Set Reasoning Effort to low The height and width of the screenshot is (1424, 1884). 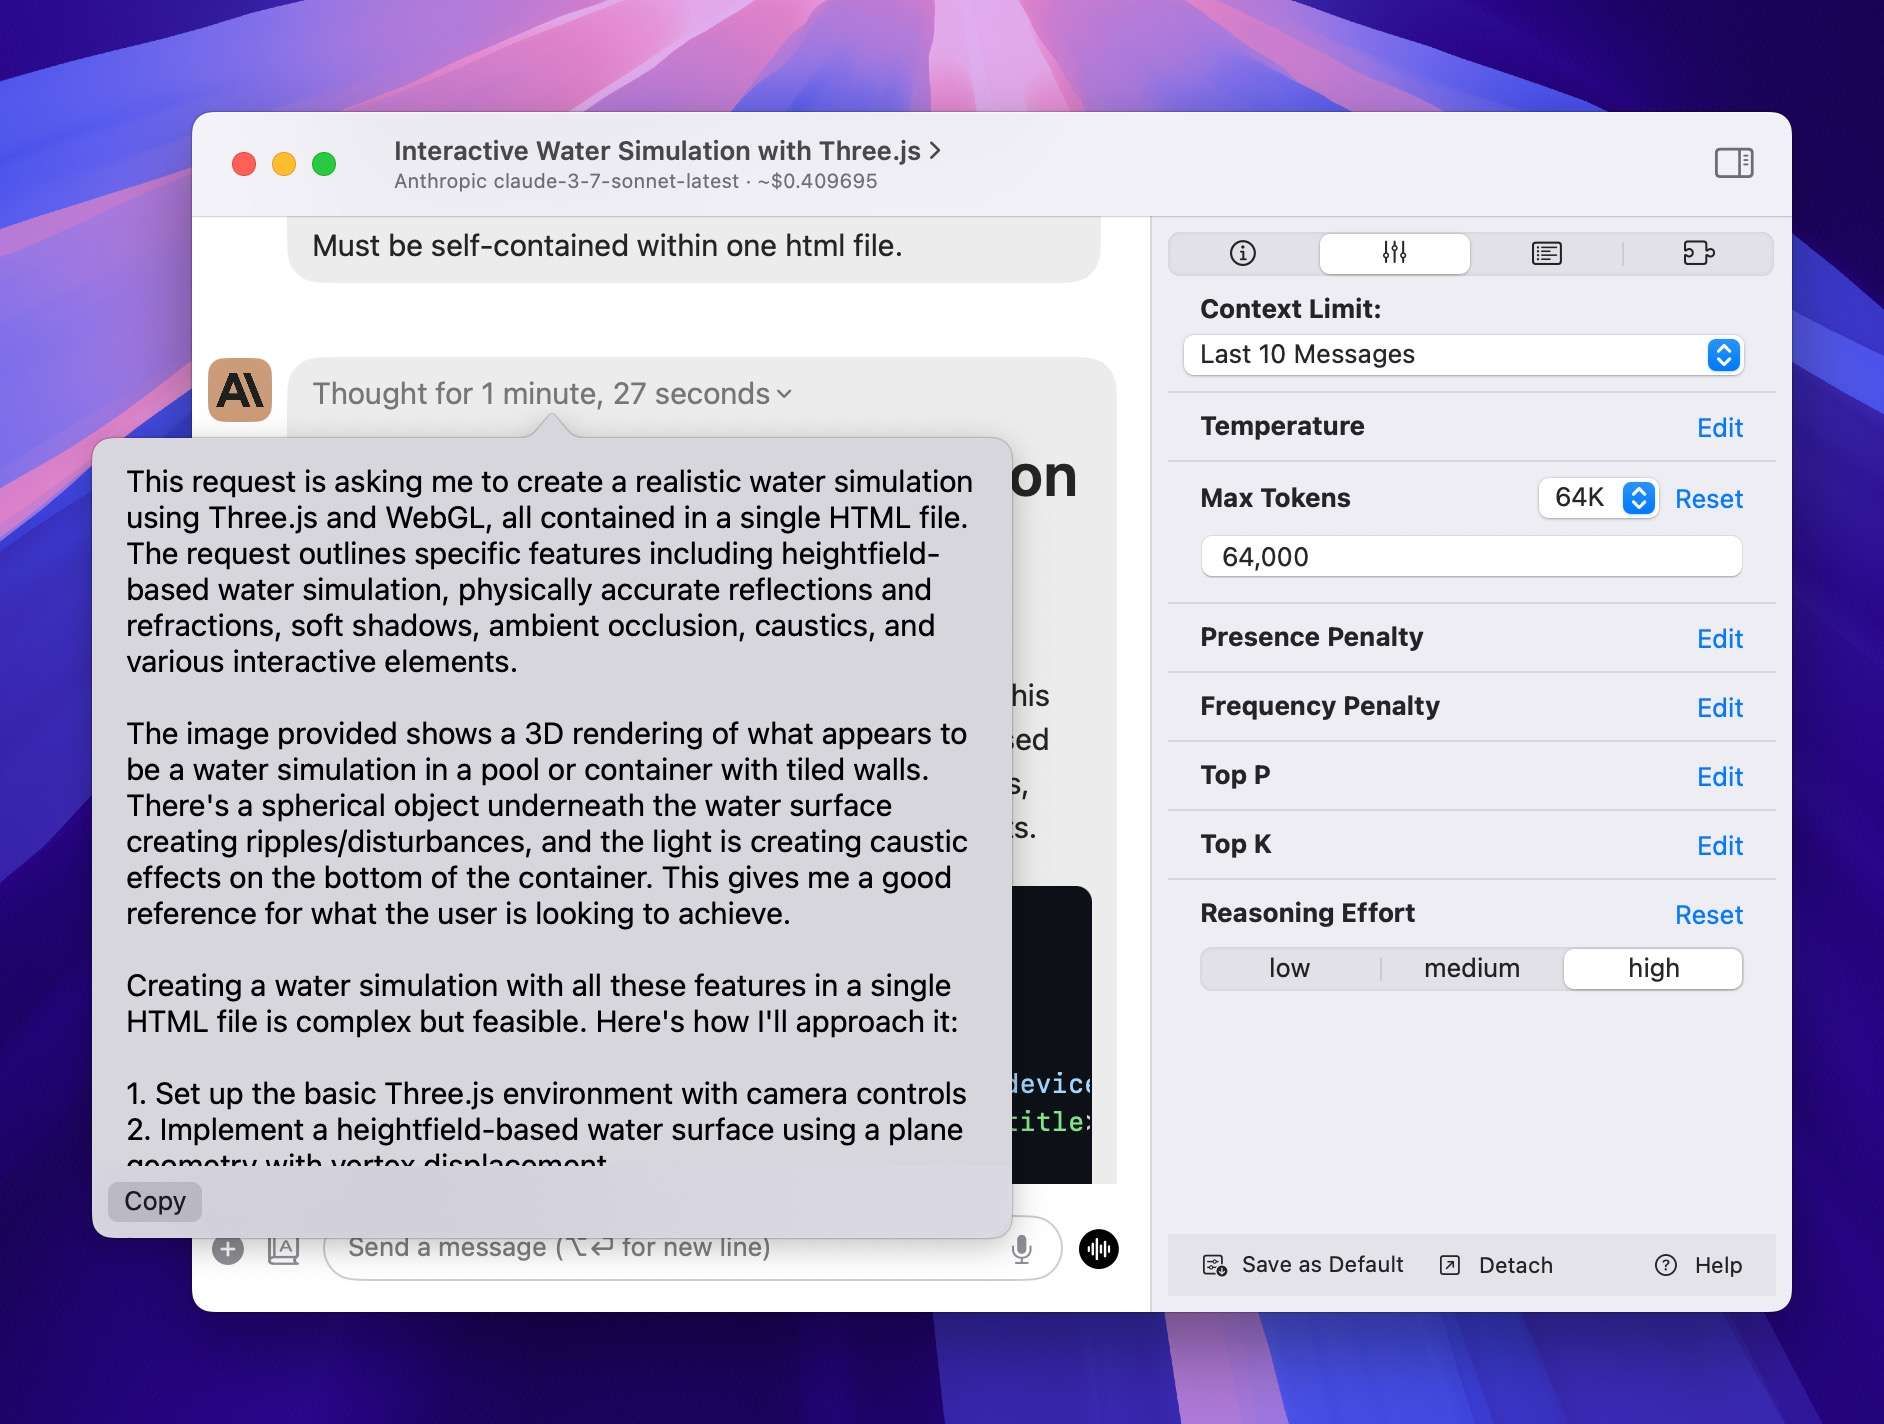pos(1289,968)
